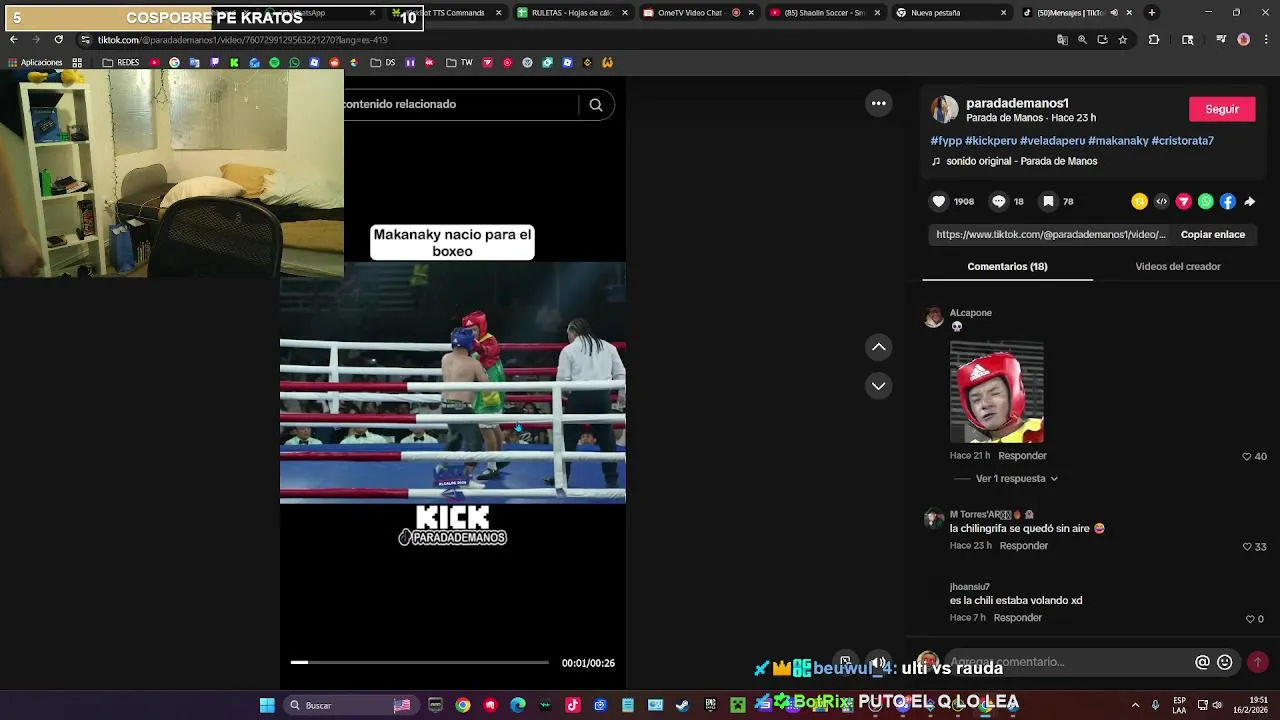
Task: Bookmark page with star icon in address bar
Action: (x=1123, y=40)
